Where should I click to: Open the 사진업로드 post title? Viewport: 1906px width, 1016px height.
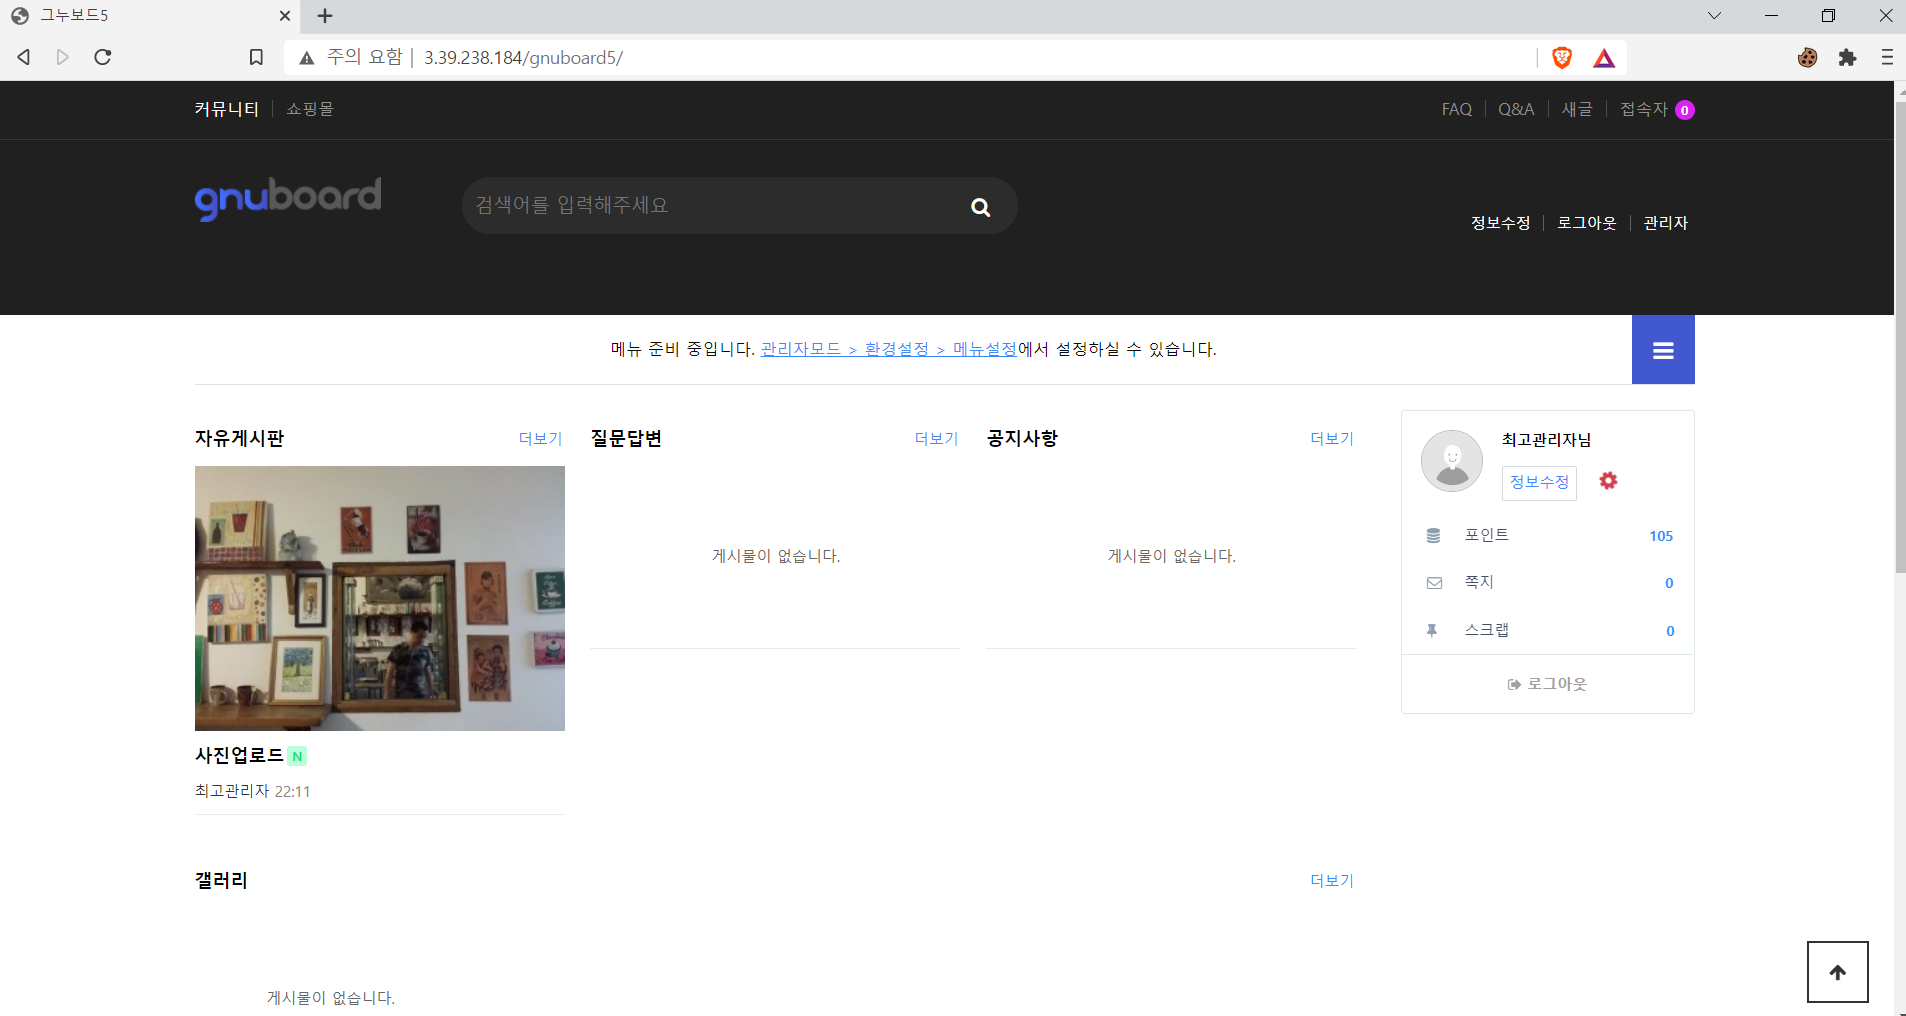coord(240,755)
